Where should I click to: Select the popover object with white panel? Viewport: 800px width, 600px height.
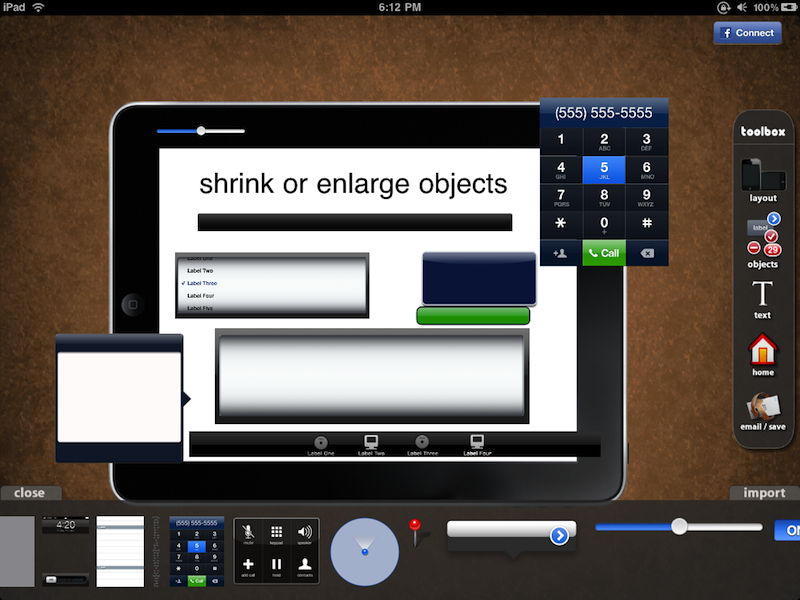pos(121,398)
